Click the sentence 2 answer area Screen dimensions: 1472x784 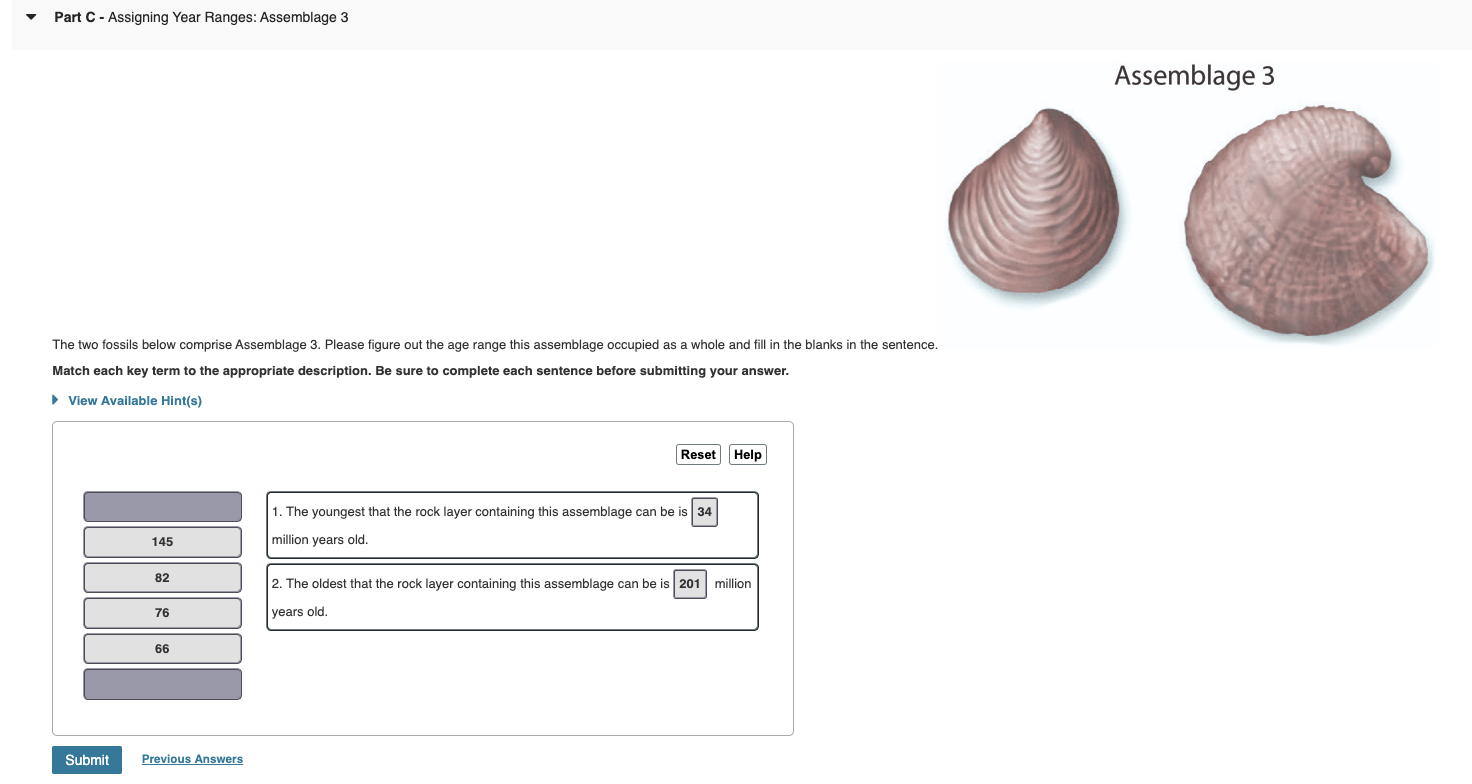512,596
